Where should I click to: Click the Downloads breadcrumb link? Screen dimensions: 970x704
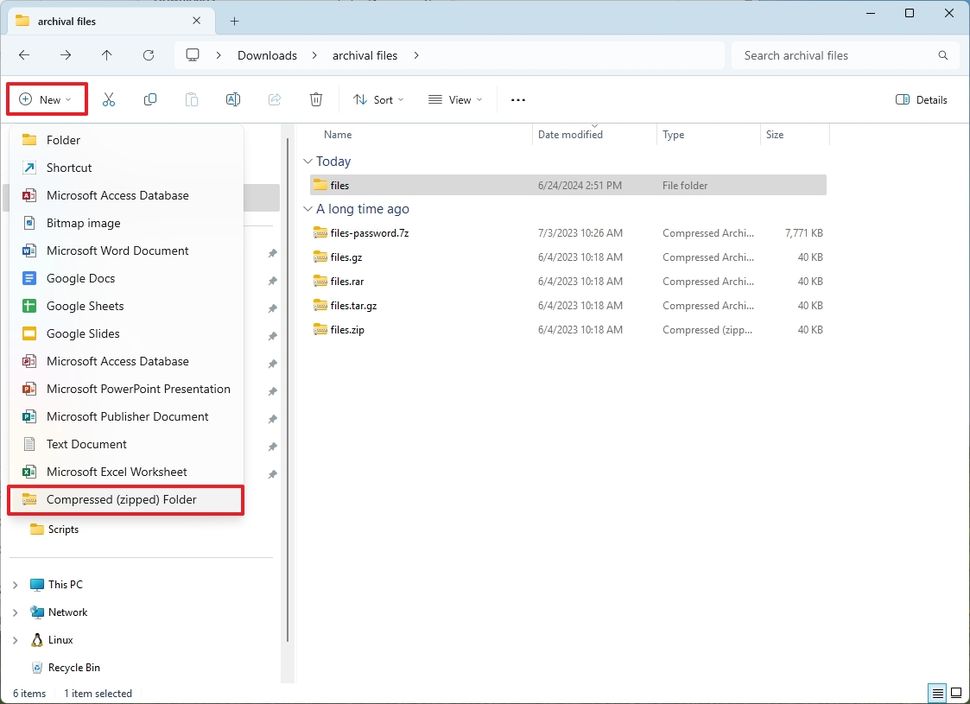pos(267,55)
